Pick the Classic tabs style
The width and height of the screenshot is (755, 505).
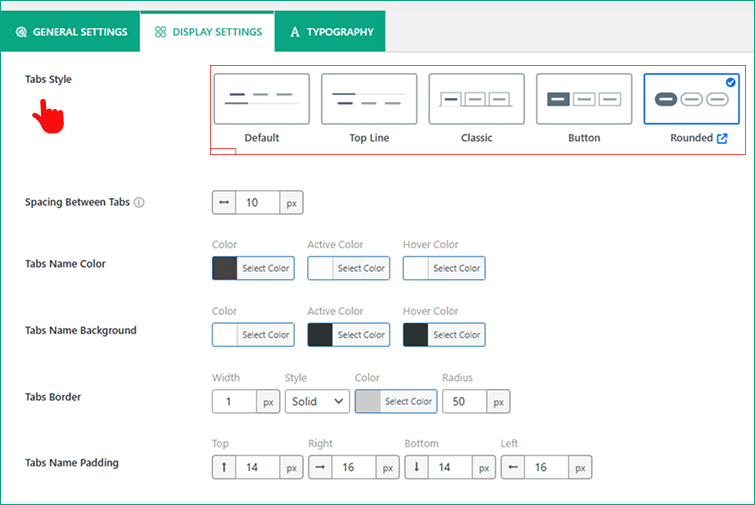point(476,99)
